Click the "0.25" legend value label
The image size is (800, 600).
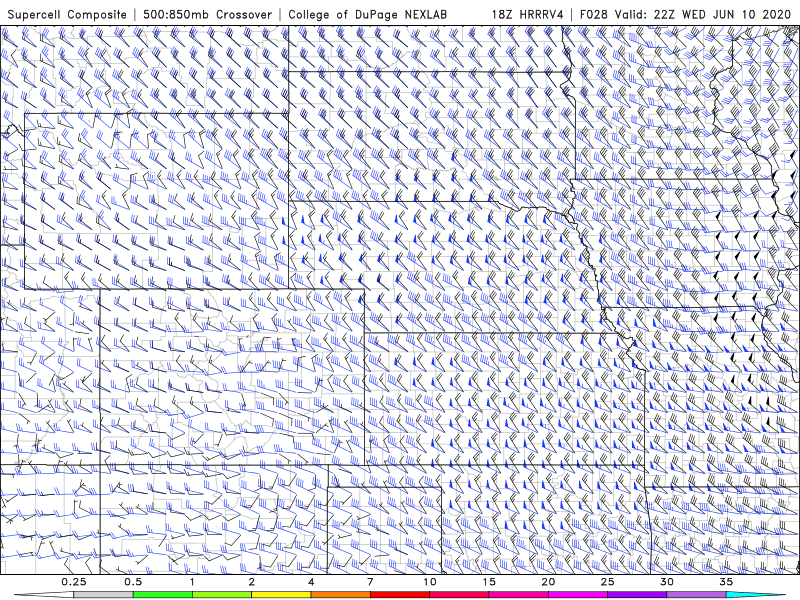[x=74, y=582]
